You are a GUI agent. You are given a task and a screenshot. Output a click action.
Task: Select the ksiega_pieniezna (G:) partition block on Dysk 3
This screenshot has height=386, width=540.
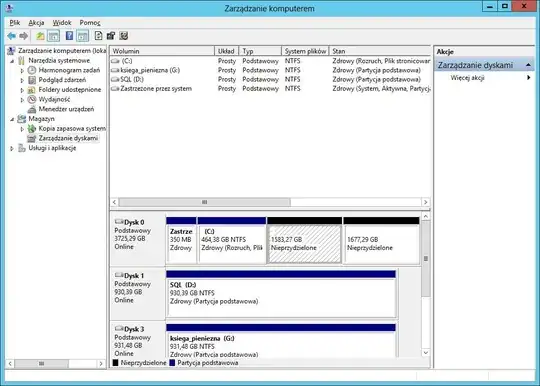click(x=281, y=341)
